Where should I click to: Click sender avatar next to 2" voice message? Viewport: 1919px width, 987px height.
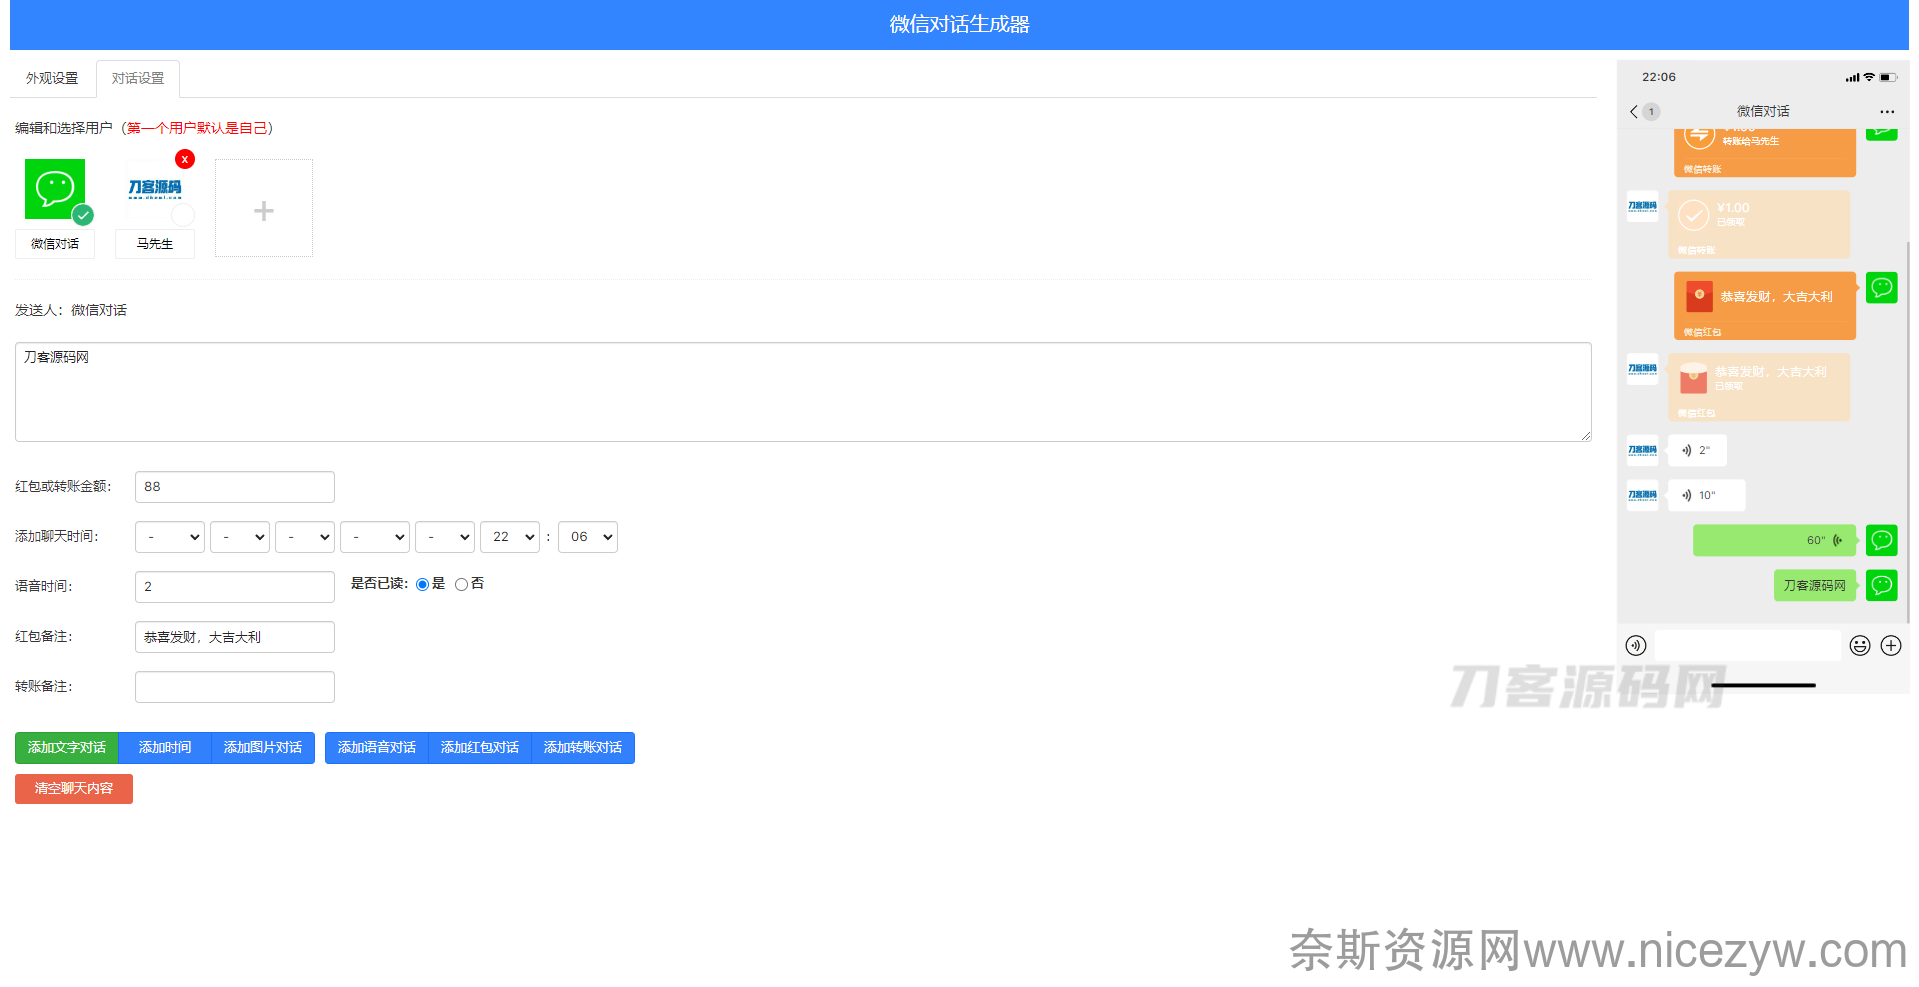pyautogui.click(x=1642, y=450)
